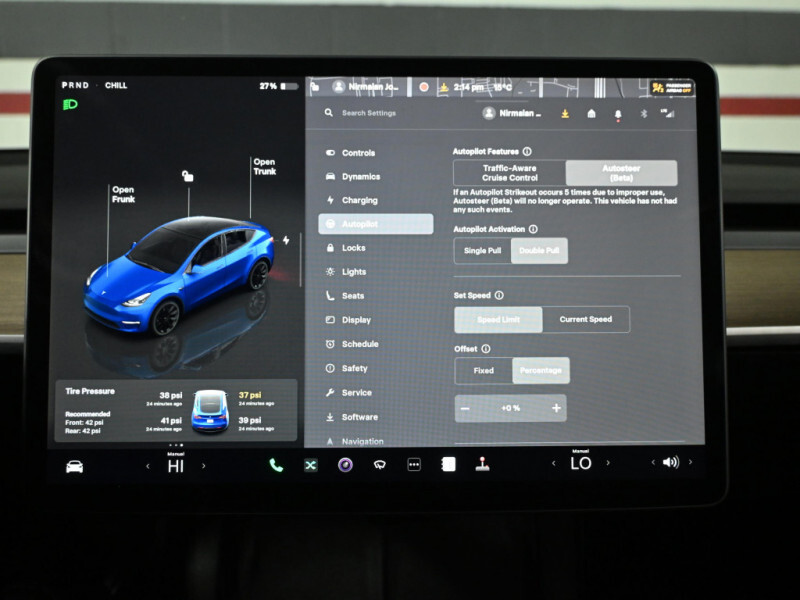Lower passenger temperature with left chevron
800x600 pixels.
[553, 464]
